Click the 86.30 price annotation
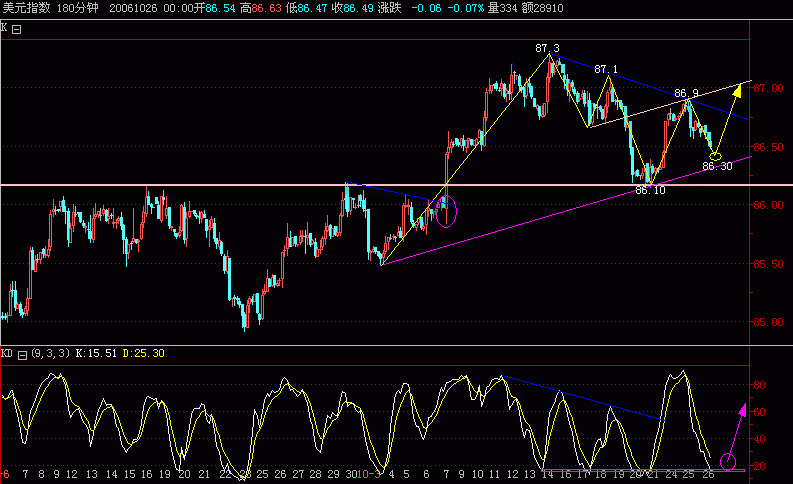Image resolution: width=793 pixels, height=484 pixels. (x=717, y=166)
